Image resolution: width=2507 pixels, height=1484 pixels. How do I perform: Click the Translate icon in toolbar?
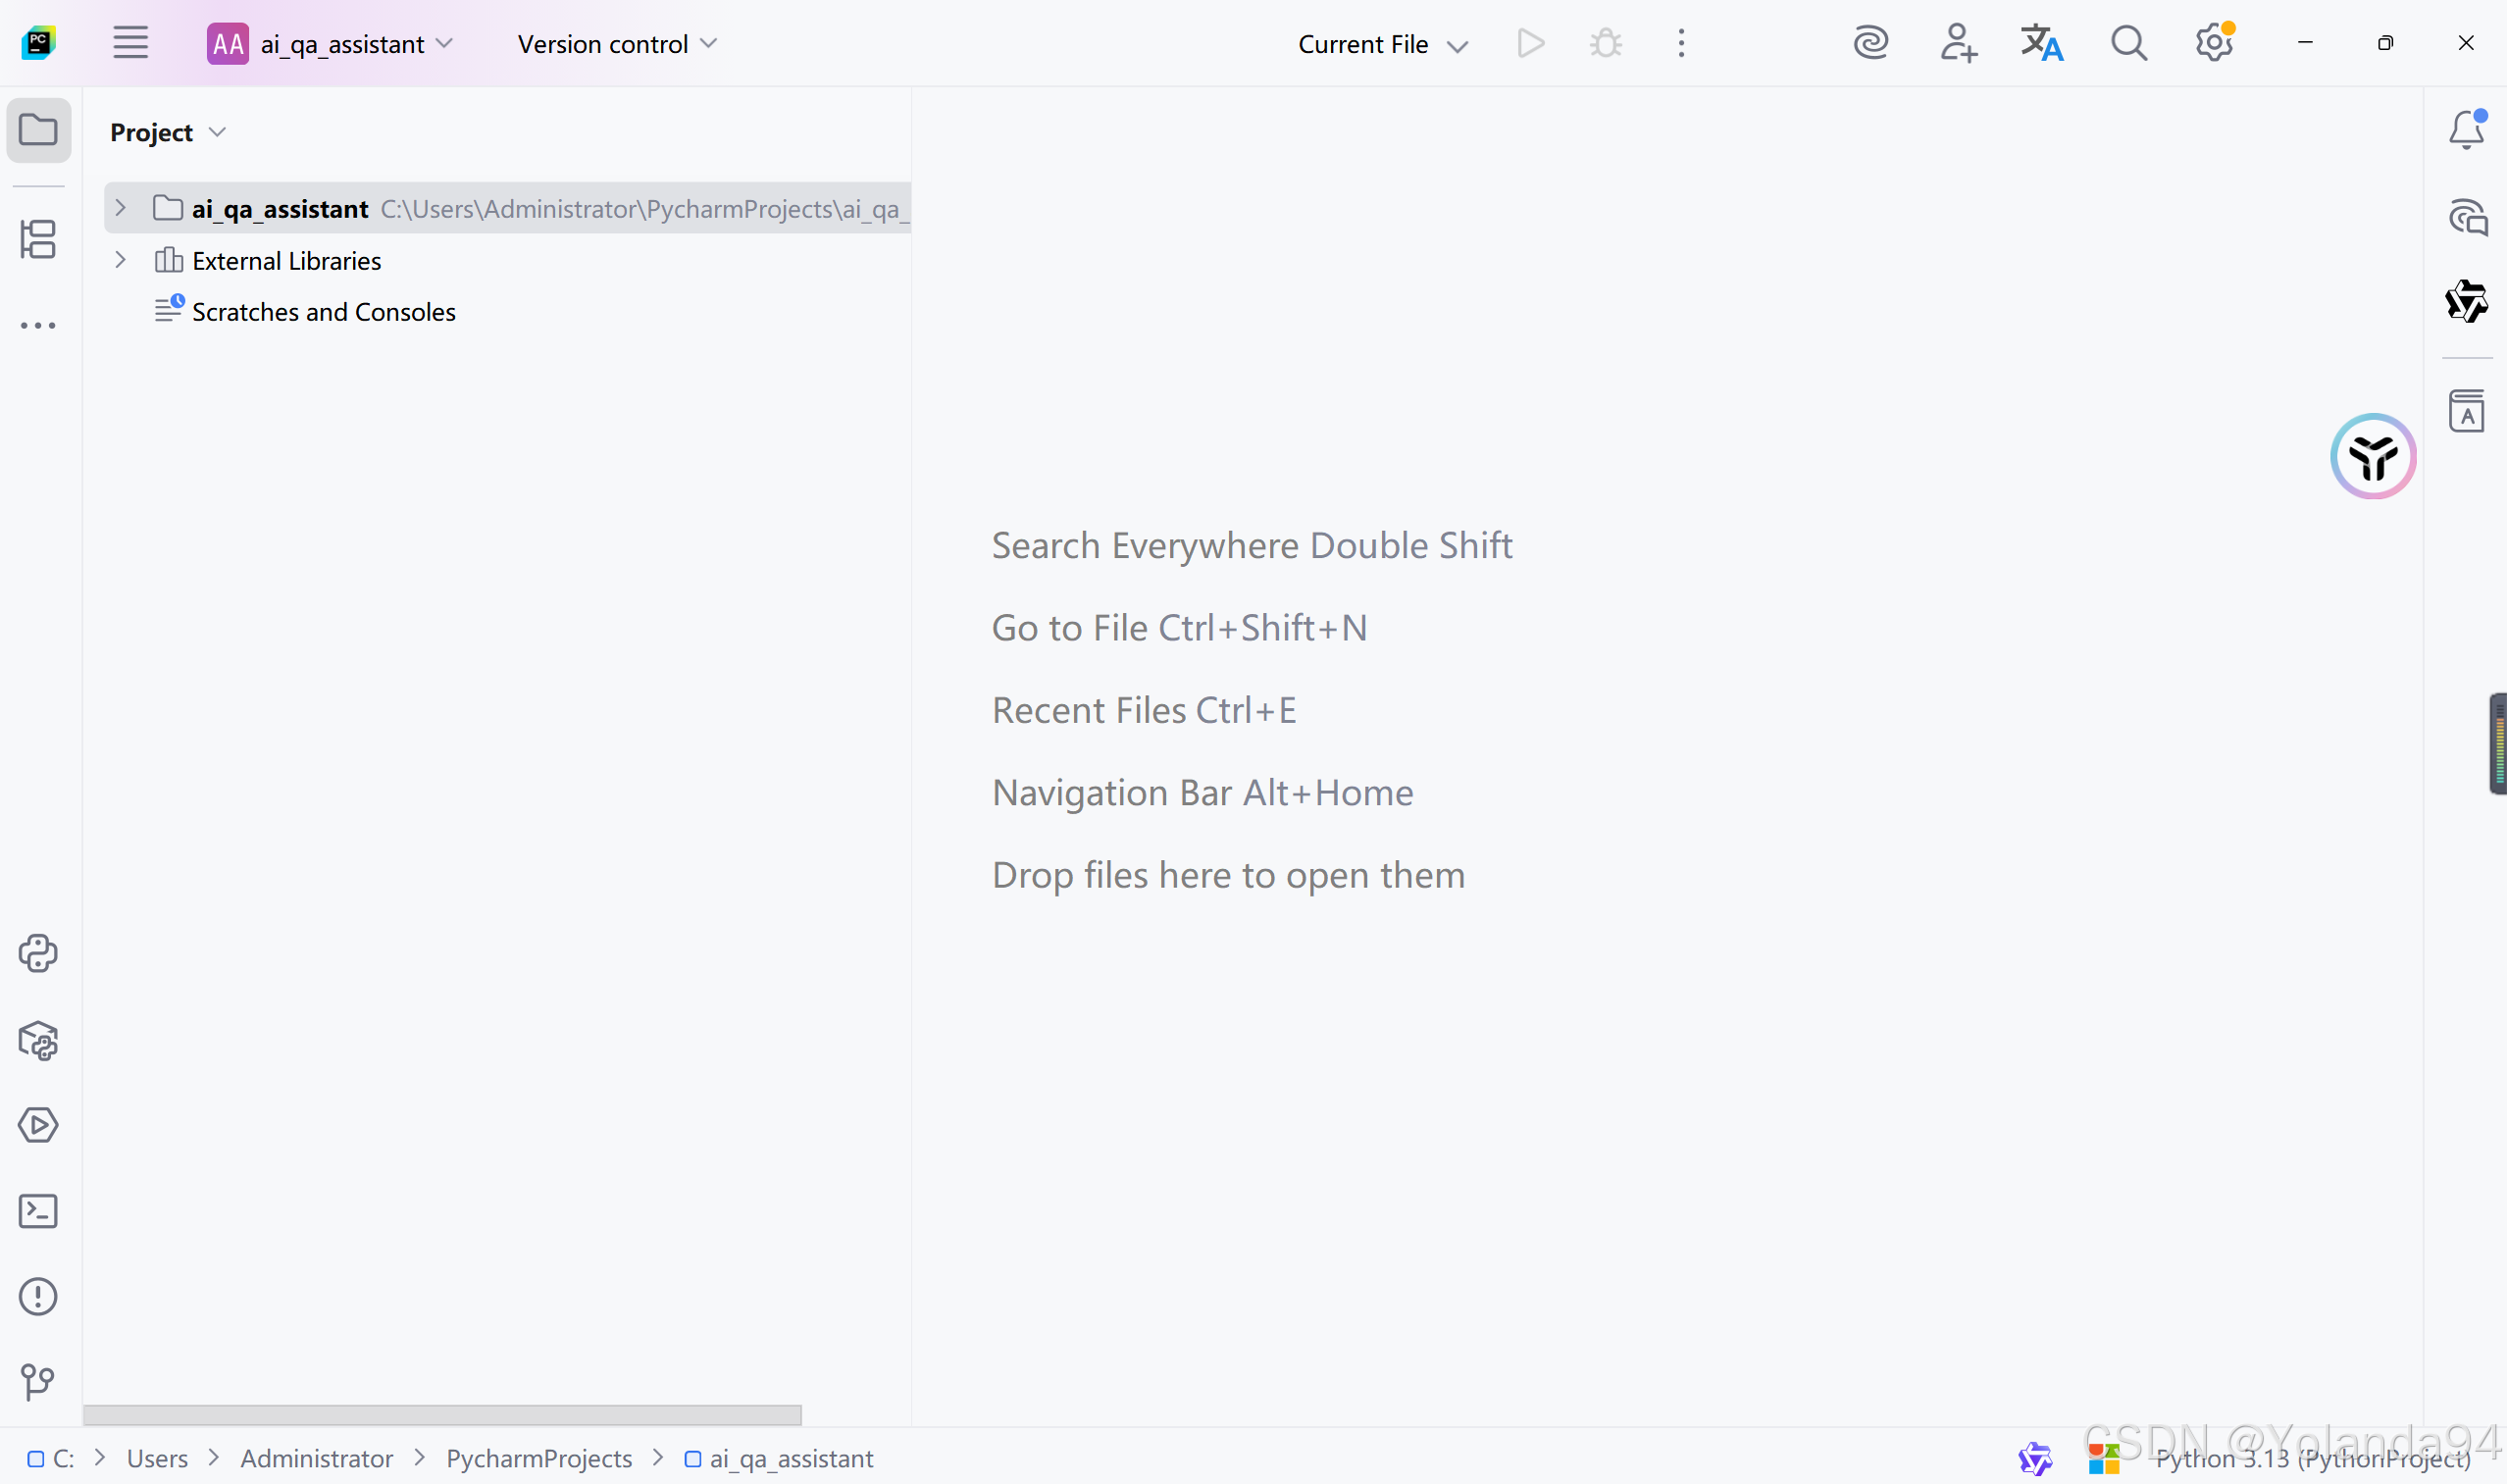[x=2042, y=44]
